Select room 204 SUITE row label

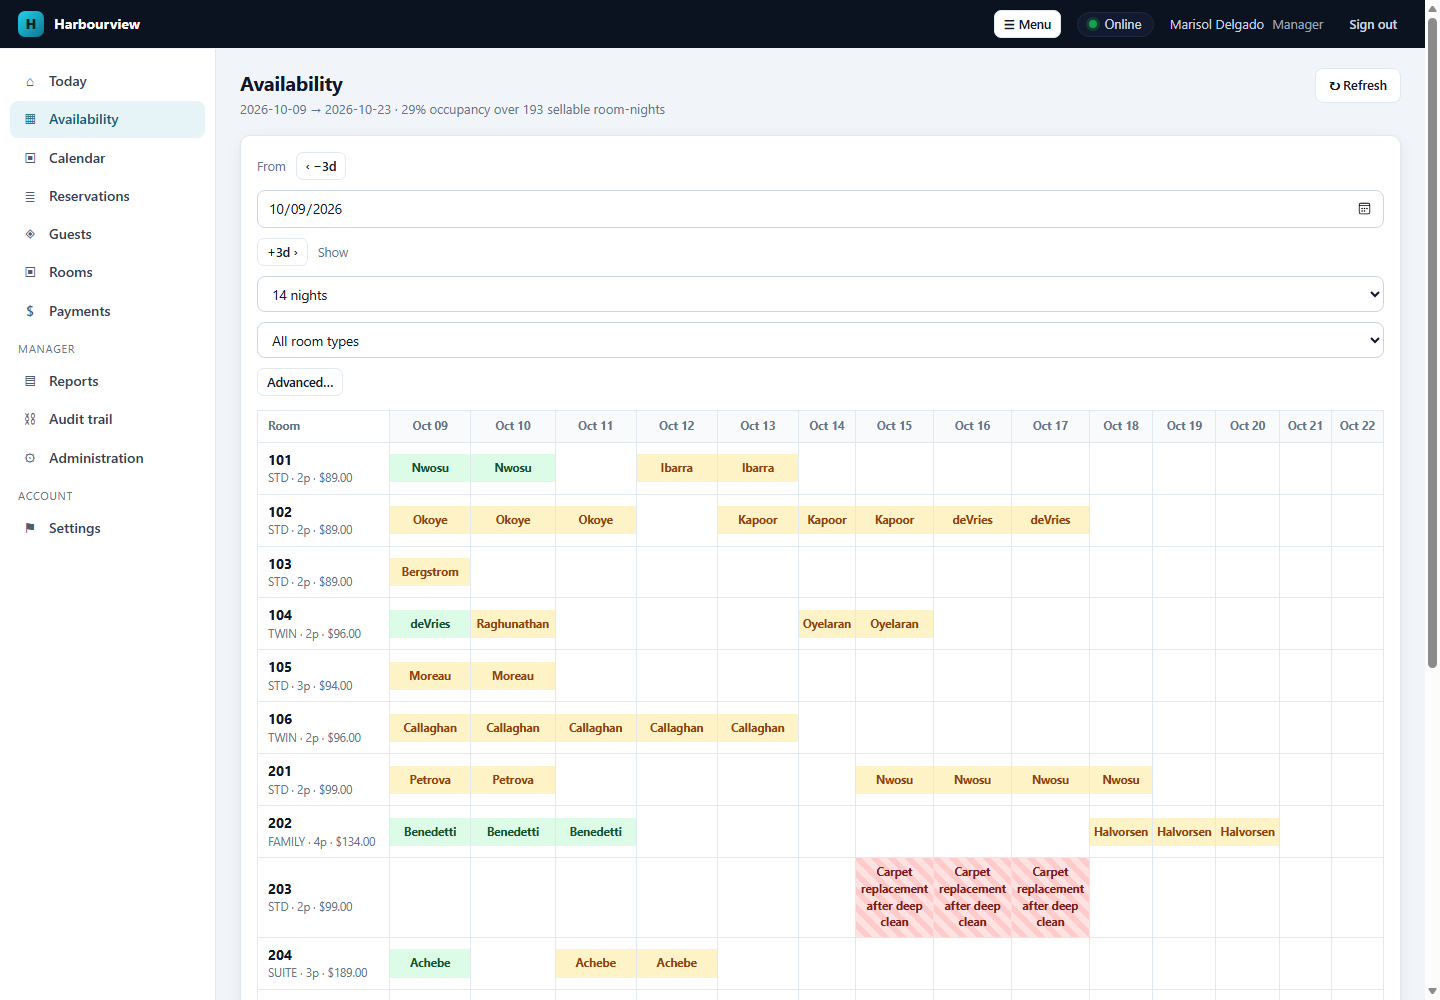(323, 963)
